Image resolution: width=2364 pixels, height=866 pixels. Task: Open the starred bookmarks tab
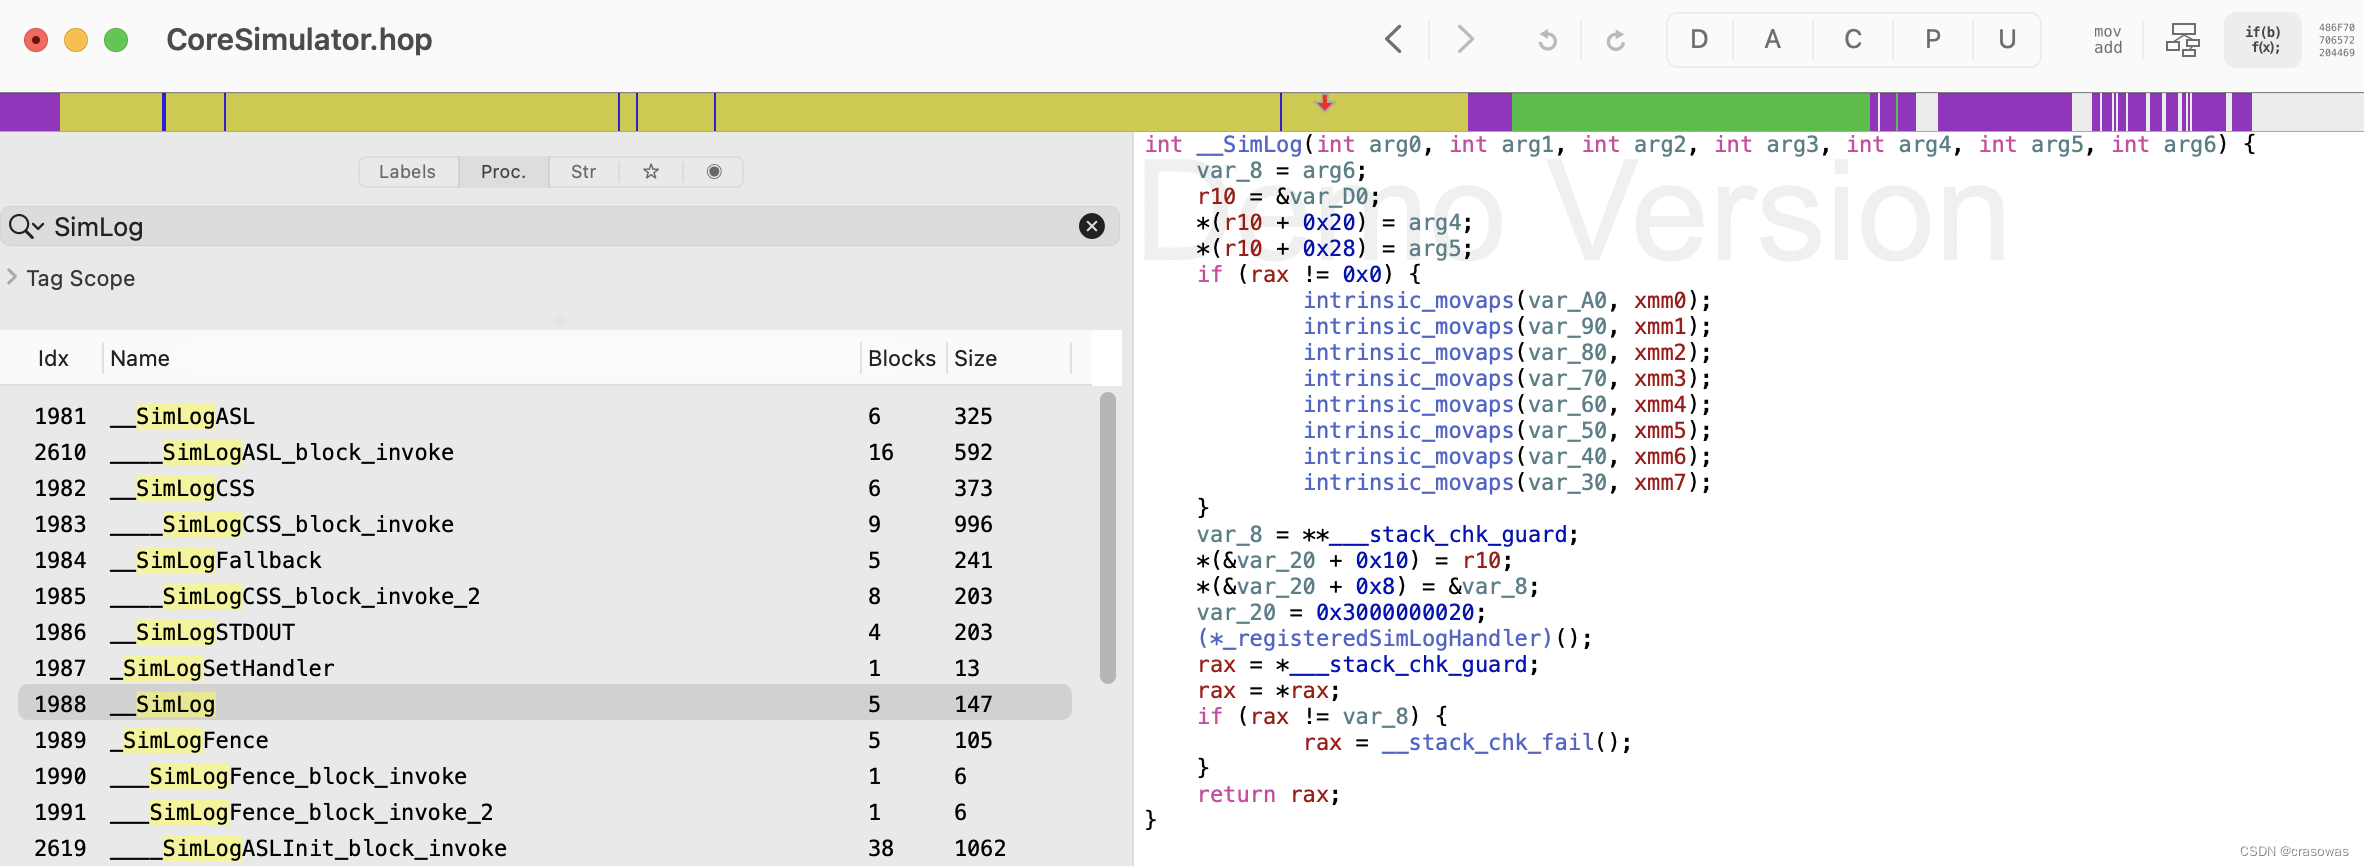pyautogui.click(x=651, y=172)
